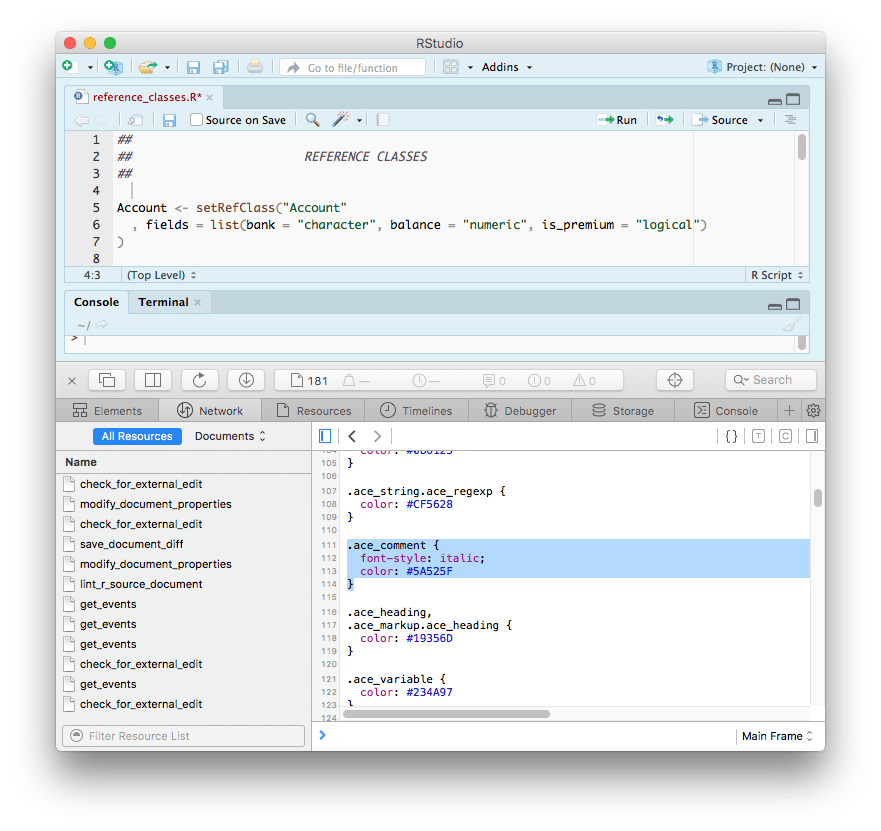Click the pretty print braces icon
881x831 pixels.
point(731,436)
